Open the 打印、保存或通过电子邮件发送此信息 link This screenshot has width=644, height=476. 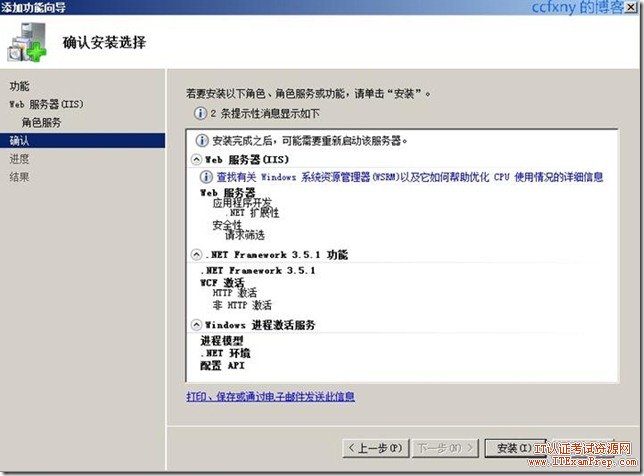tap(271, 397)
